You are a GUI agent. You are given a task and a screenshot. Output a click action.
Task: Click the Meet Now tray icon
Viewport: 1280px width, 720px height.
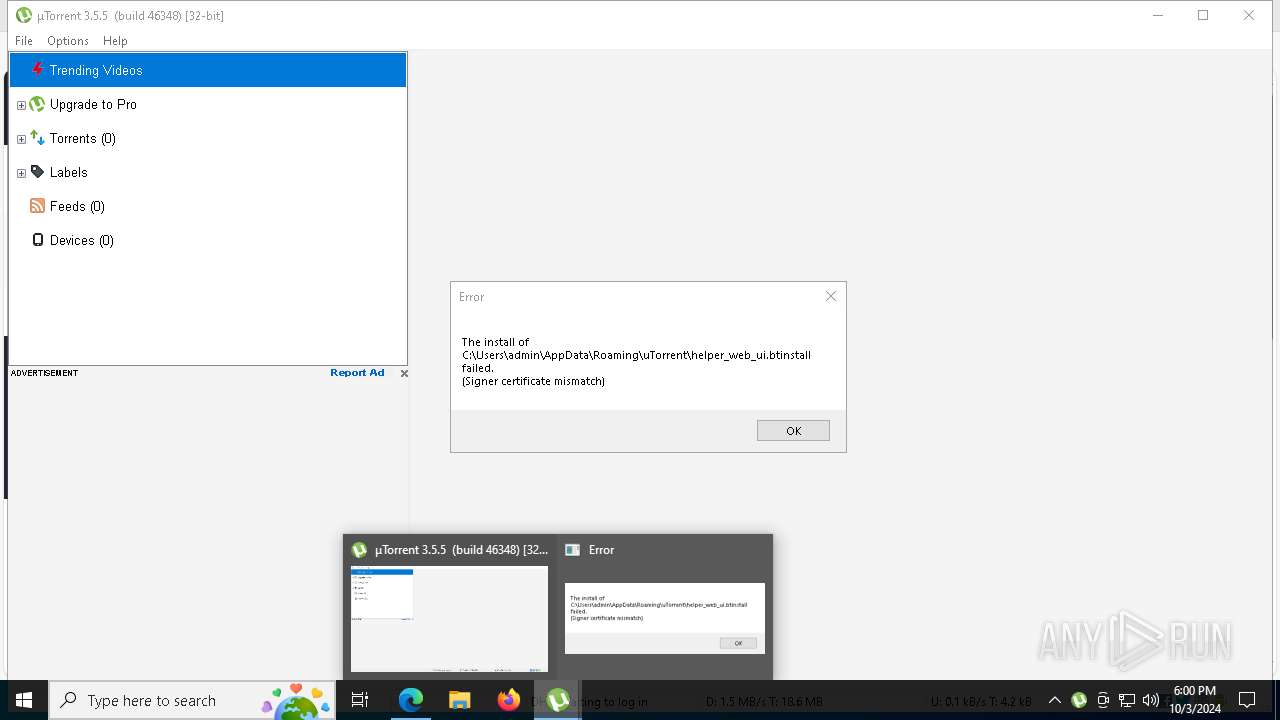tap(1103, 700)
